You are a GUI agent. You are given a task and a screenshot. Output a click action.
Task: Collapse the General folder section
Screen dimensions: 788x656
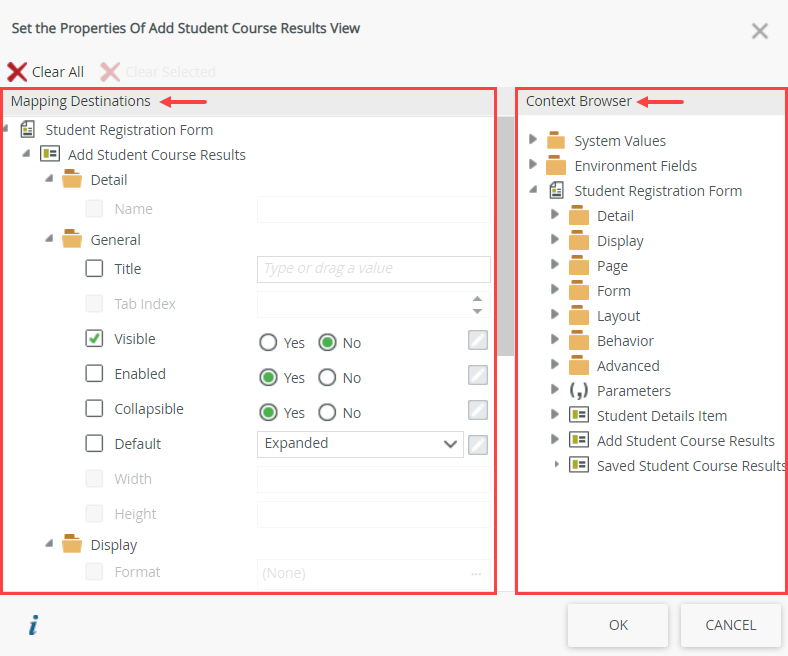pos(49,240)
